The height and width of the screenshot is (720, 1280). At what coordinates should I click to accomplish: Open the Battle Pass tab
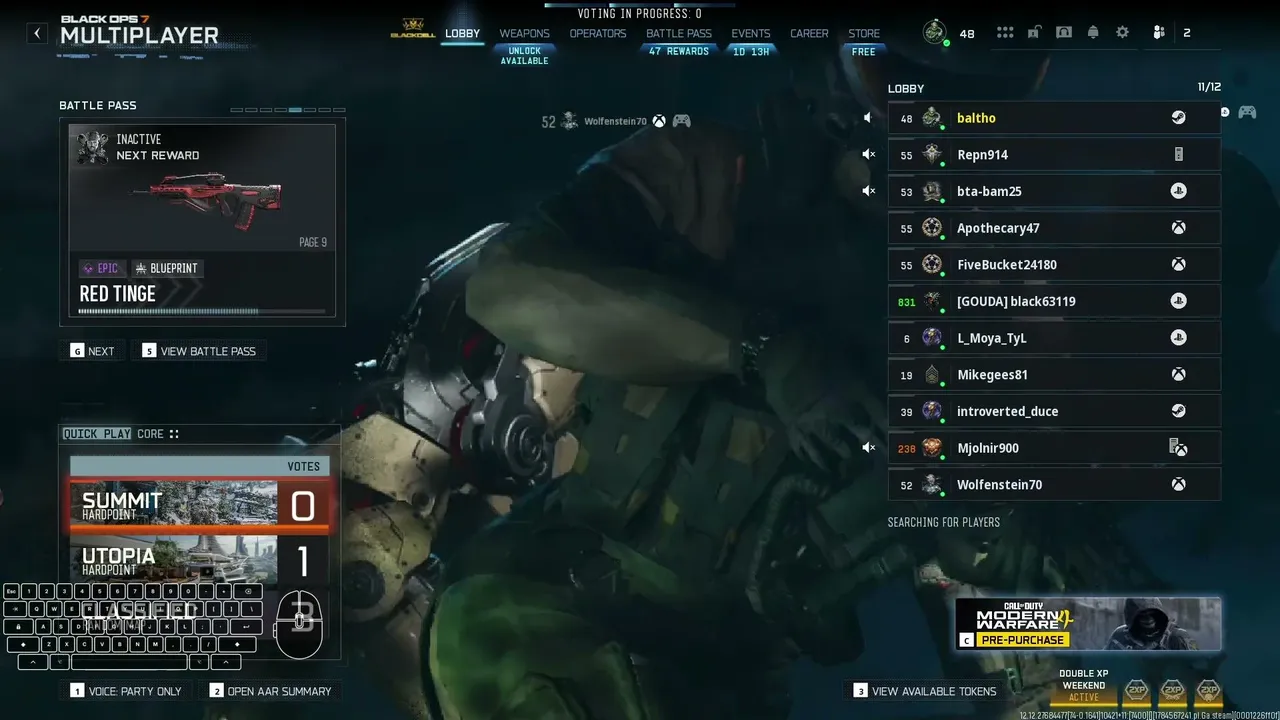click(679, 33)
